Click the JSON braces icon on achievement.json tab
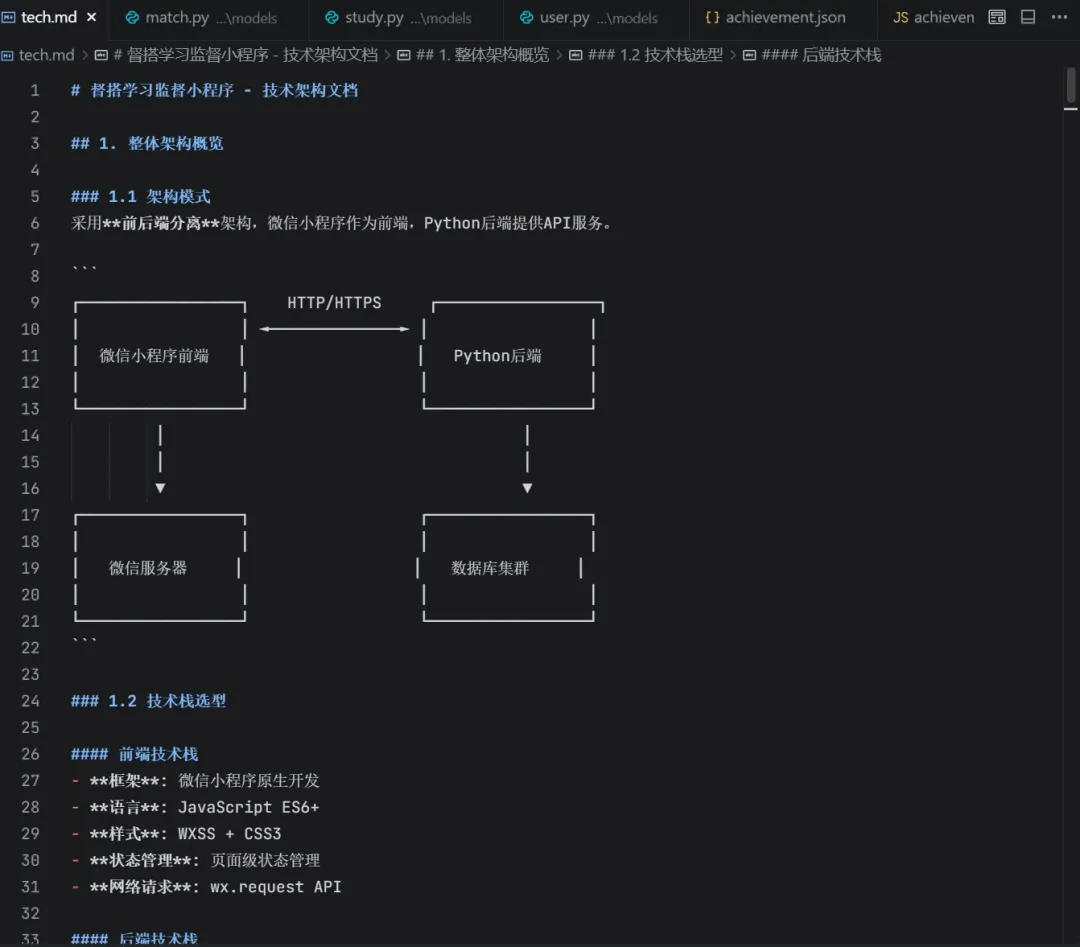This screenshot has height=947, width=1080. tap(712, 17)
